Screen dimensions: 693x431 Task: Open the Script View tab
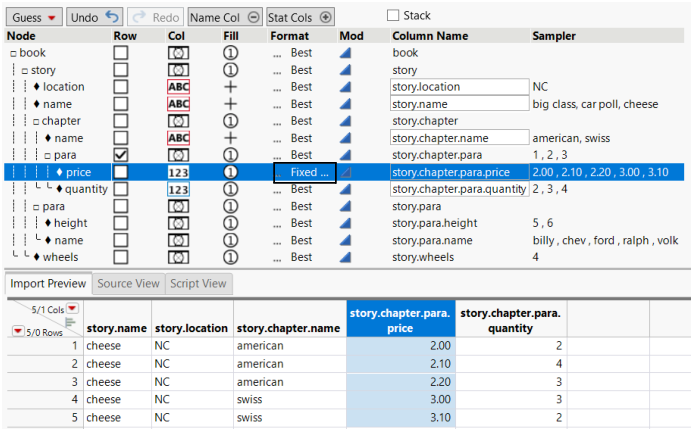point(199,283)
